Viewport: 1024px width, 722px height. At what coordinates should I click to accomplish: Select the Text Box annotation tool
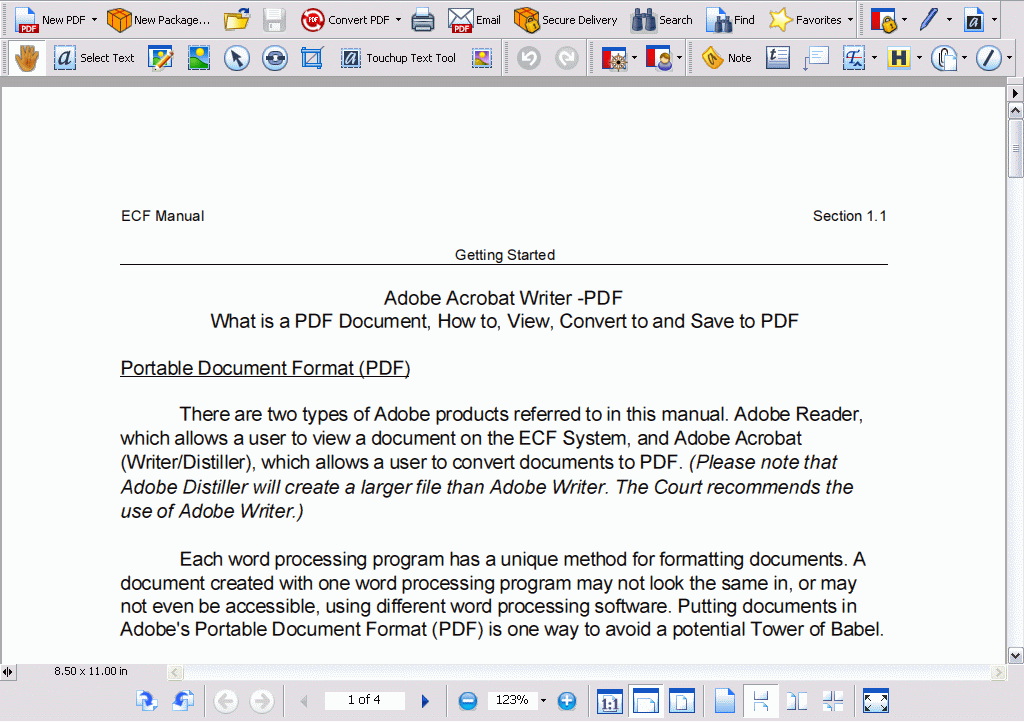[x=777, y=58]
